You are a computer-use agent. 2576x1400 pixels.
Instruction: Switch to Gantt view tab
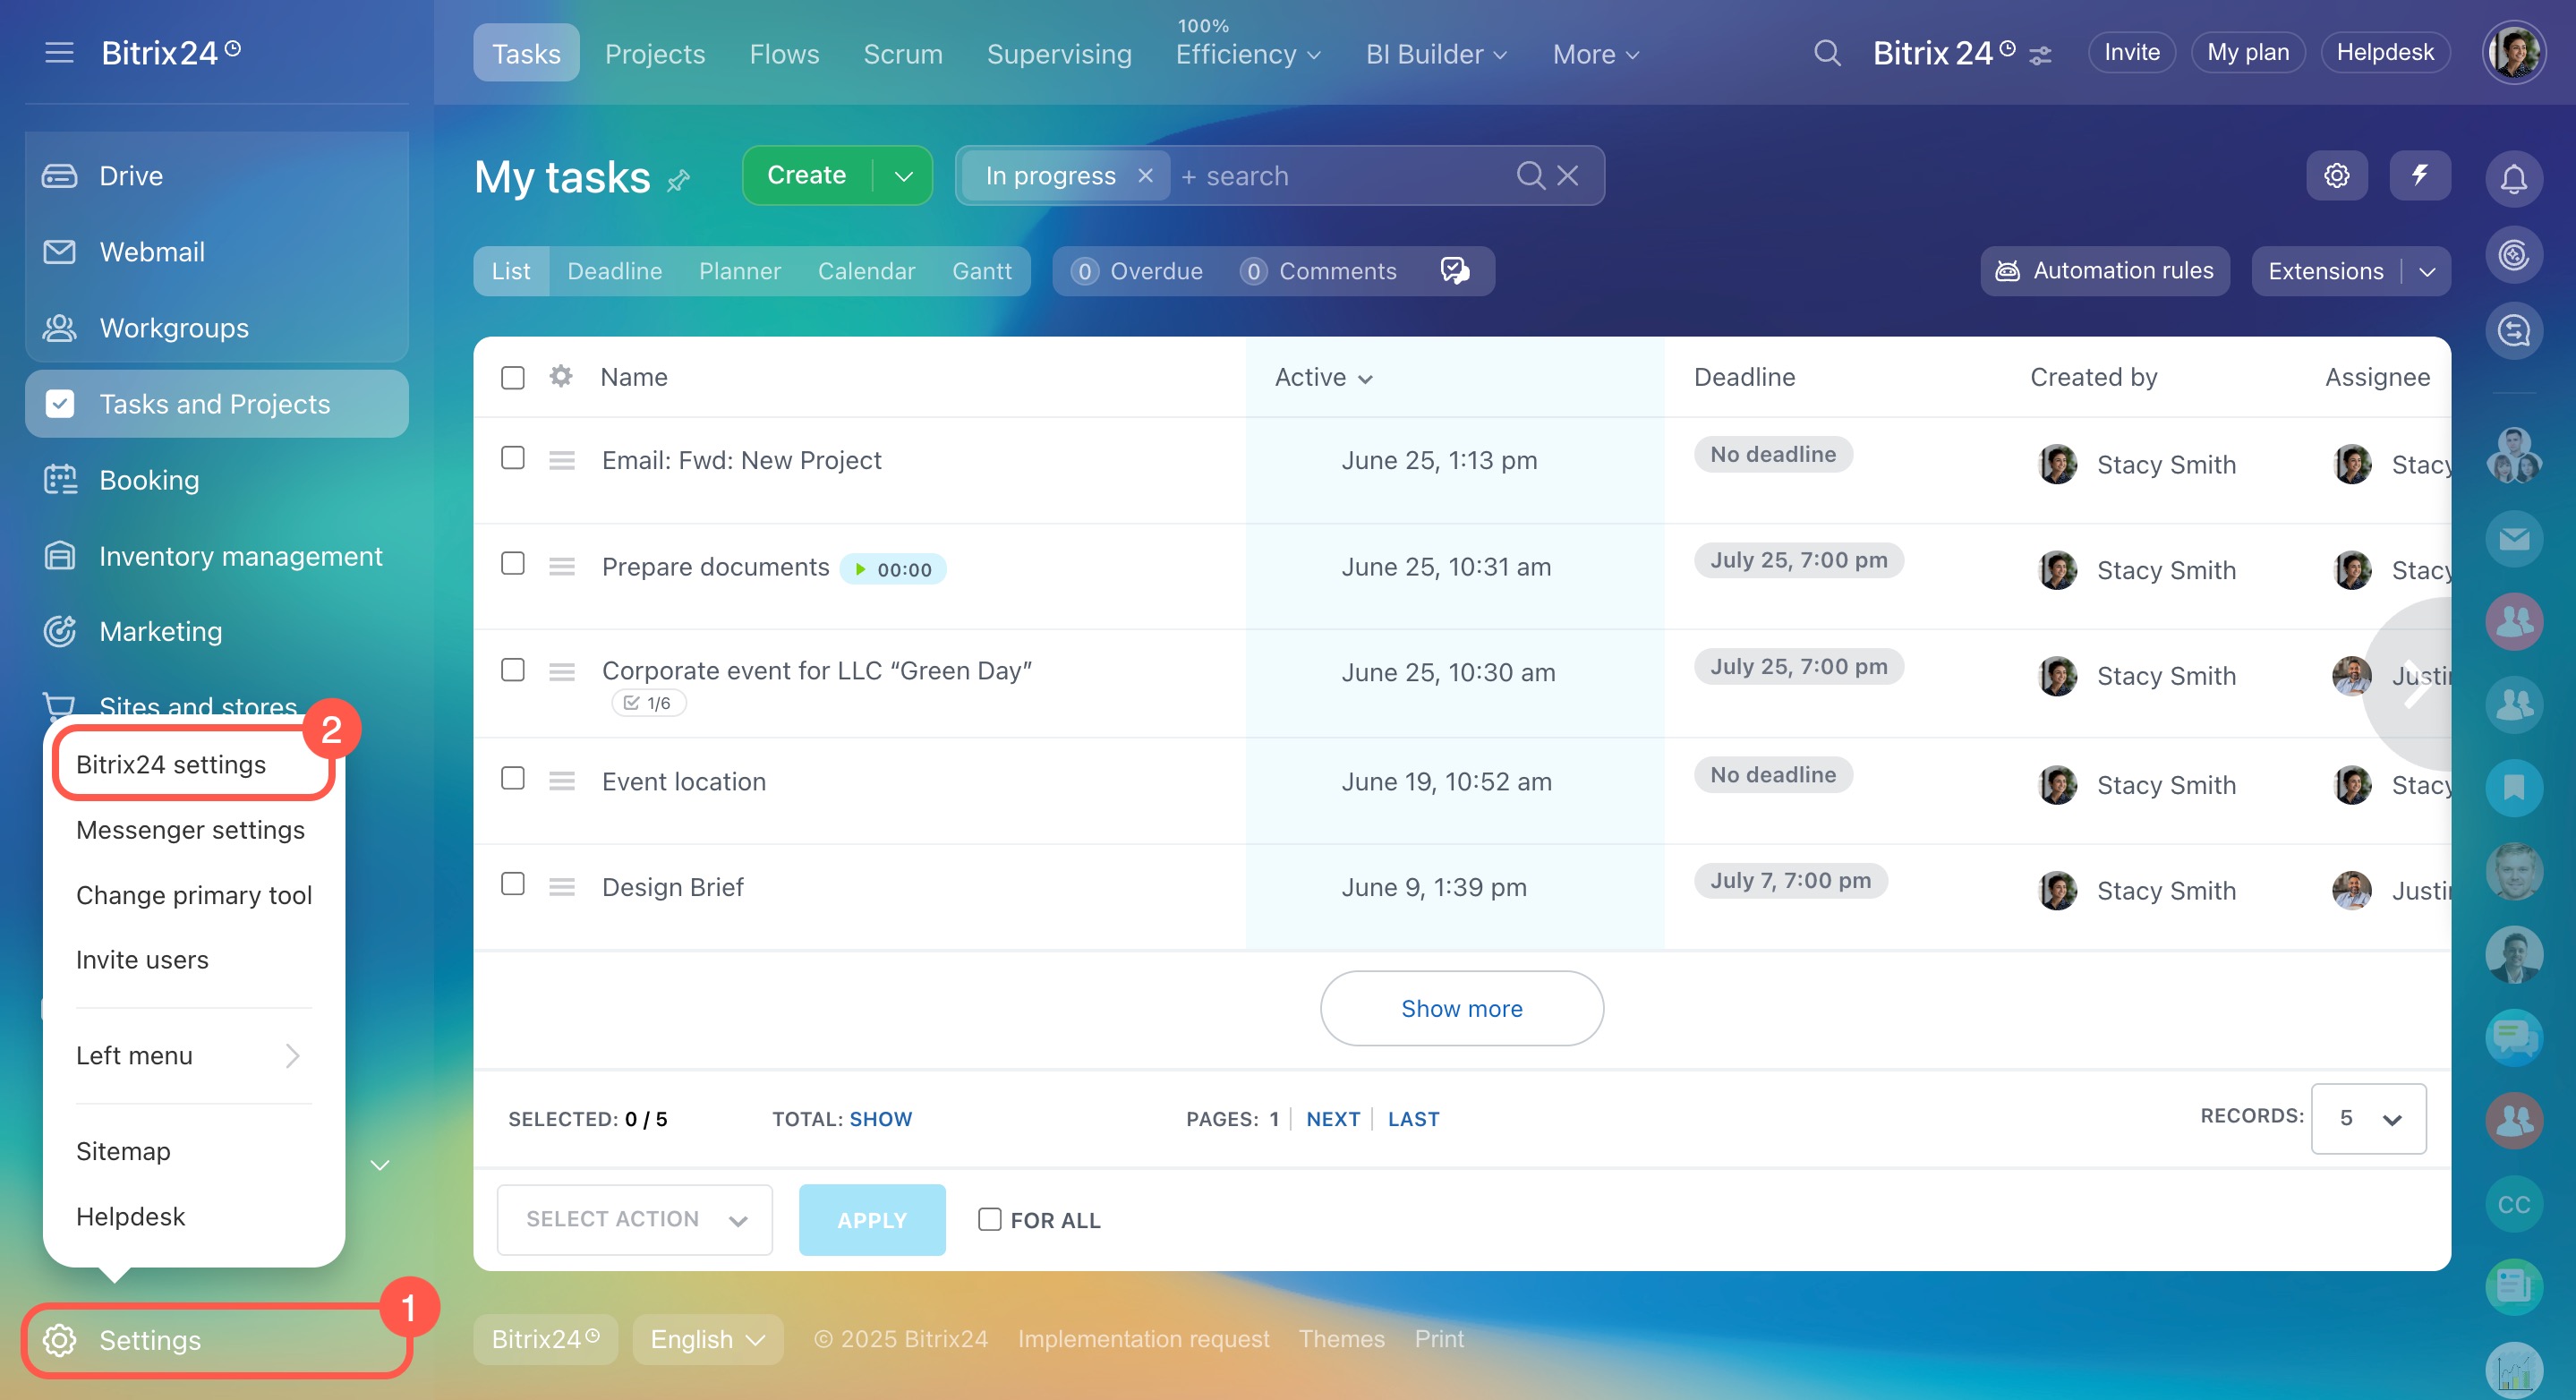(981, 271)
